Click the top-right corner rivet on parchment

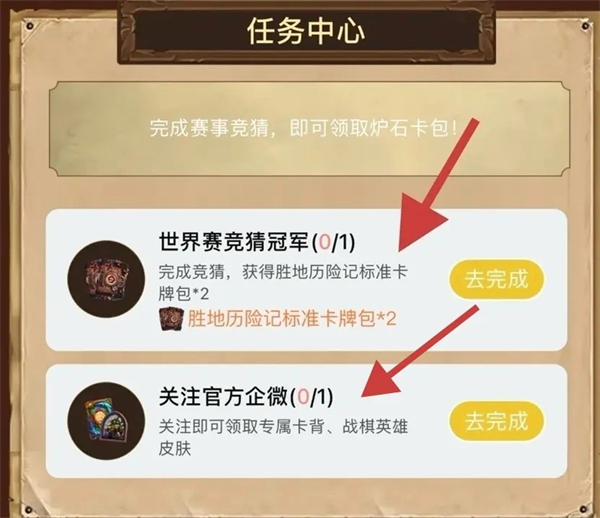(x=585, y=26)
